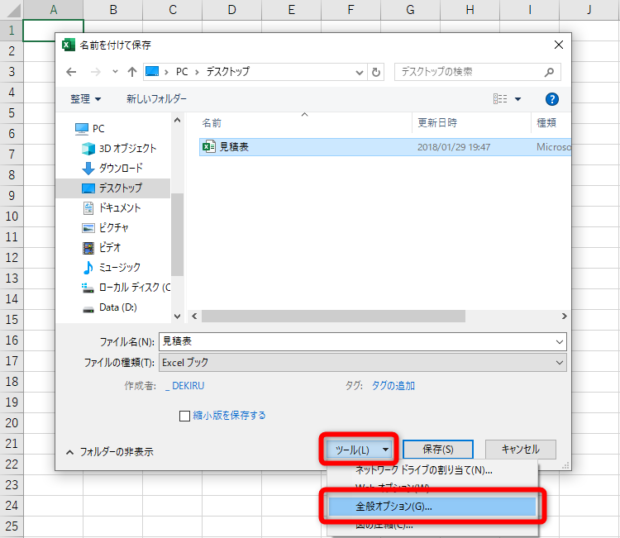Expand the ファイル名 dropdown arrow
The height and width of the screenshot is (538, 620).
click(x=559, y=342)
